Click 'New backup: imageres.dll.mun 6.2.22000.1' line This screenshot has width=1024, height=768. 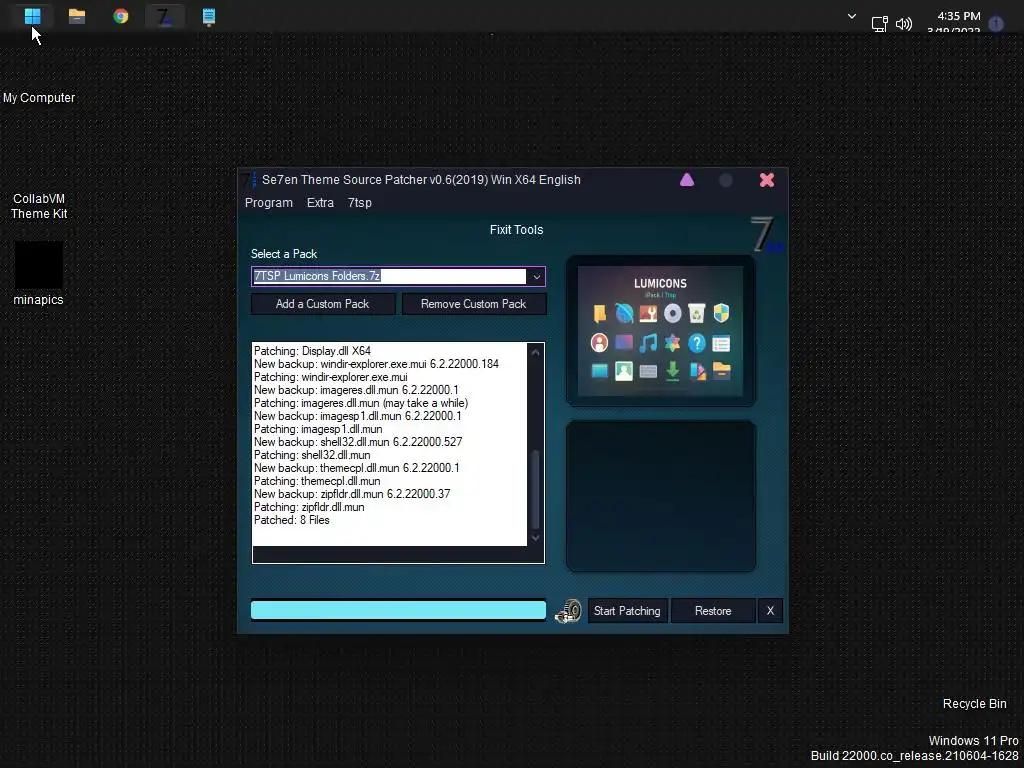coord(356,391)
